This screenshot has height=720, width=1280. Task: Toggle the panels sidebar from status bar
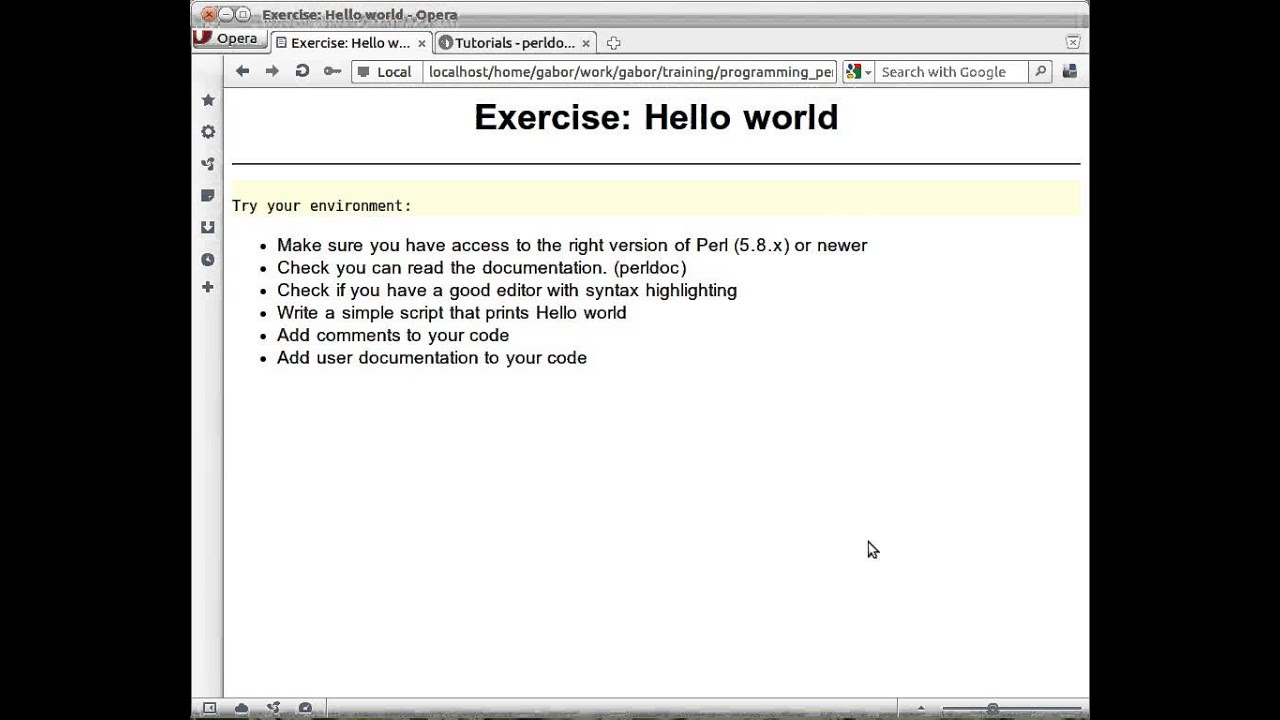(x=209, y=708)
